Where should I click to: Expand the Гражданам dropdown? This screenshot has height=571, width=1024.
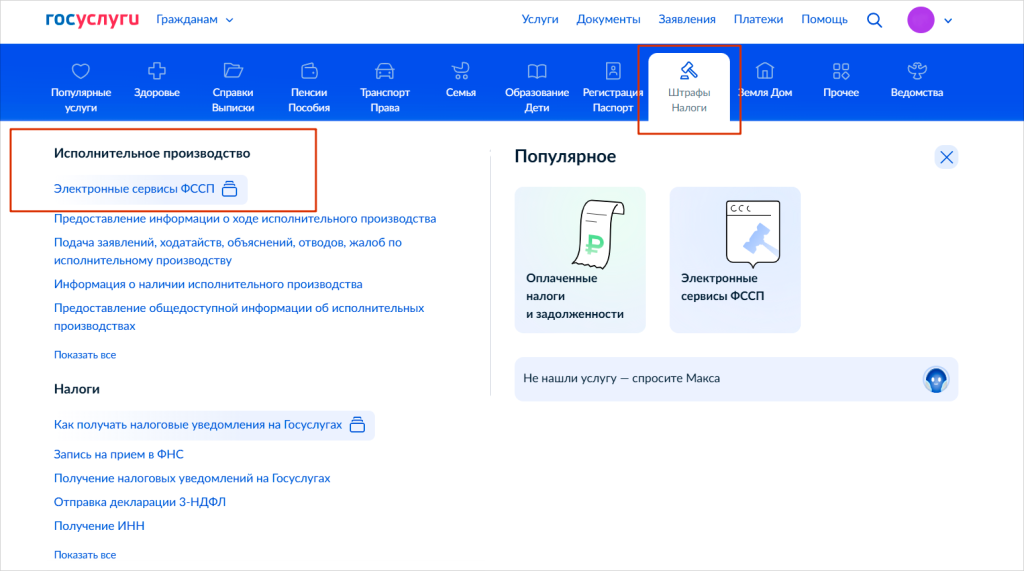(195, 19)
